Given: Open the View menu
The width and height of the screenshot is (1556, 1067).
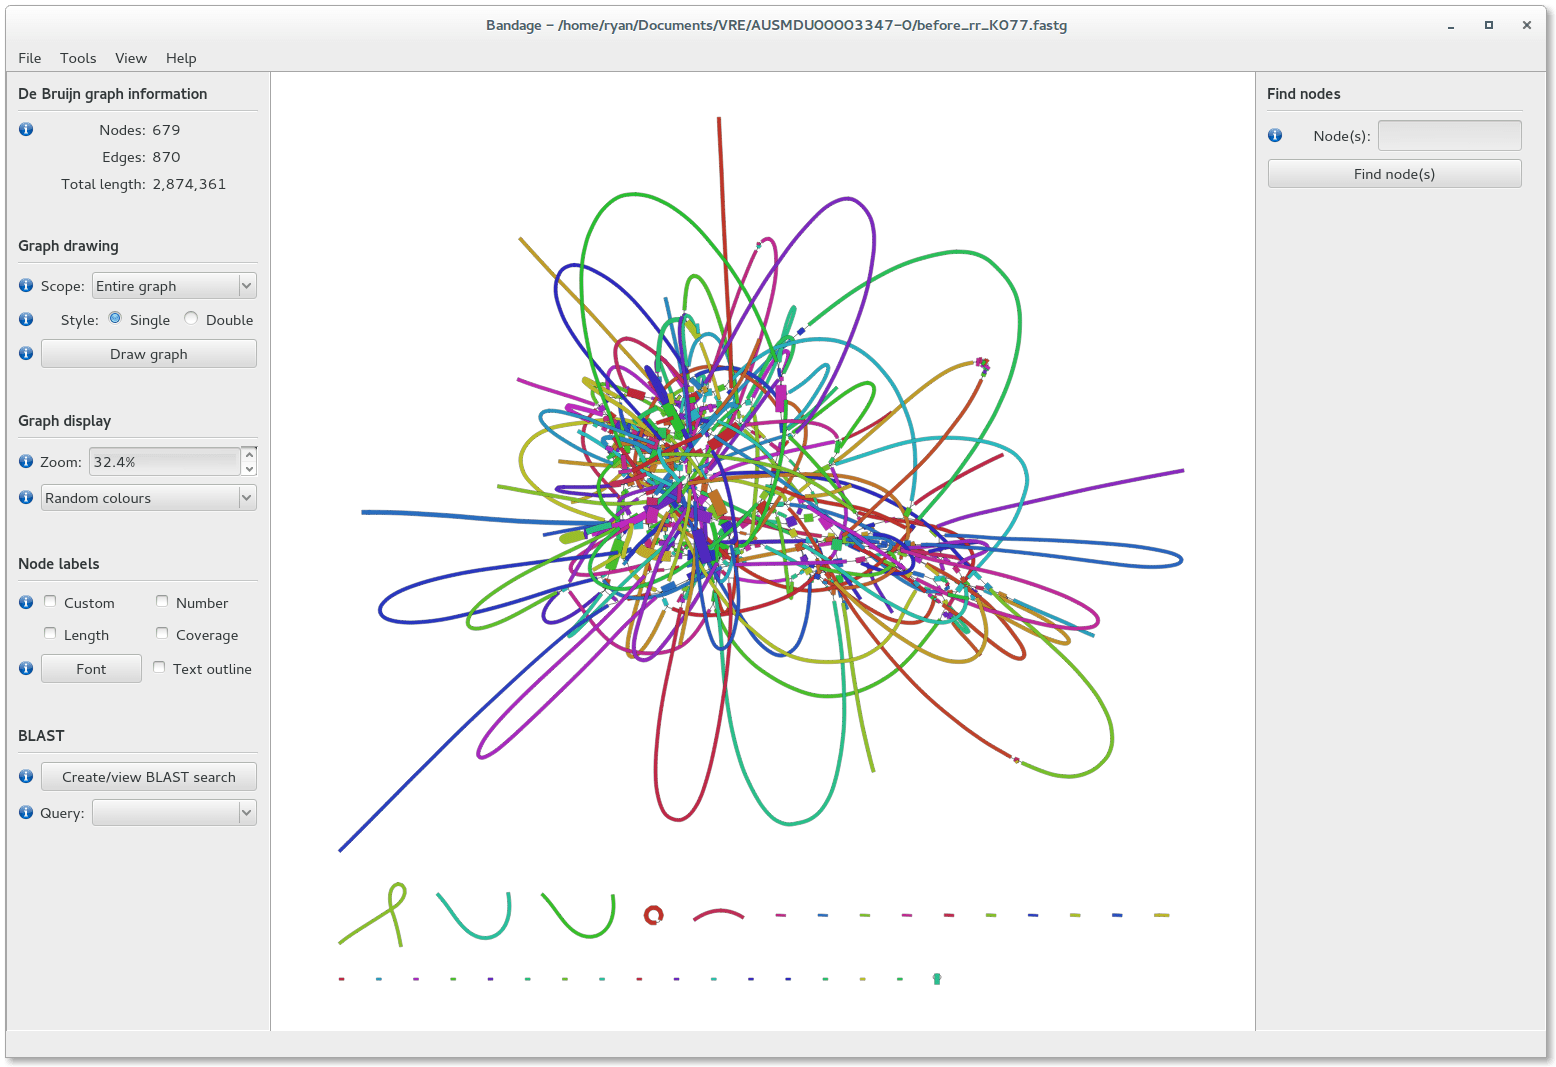Looking at the screenshot, I should pos(131,58).
